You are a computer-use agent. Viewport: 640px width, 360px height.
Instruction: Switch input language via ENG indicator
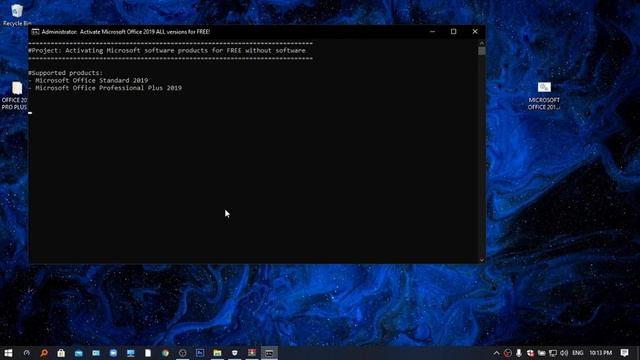(x=578, y=353)
